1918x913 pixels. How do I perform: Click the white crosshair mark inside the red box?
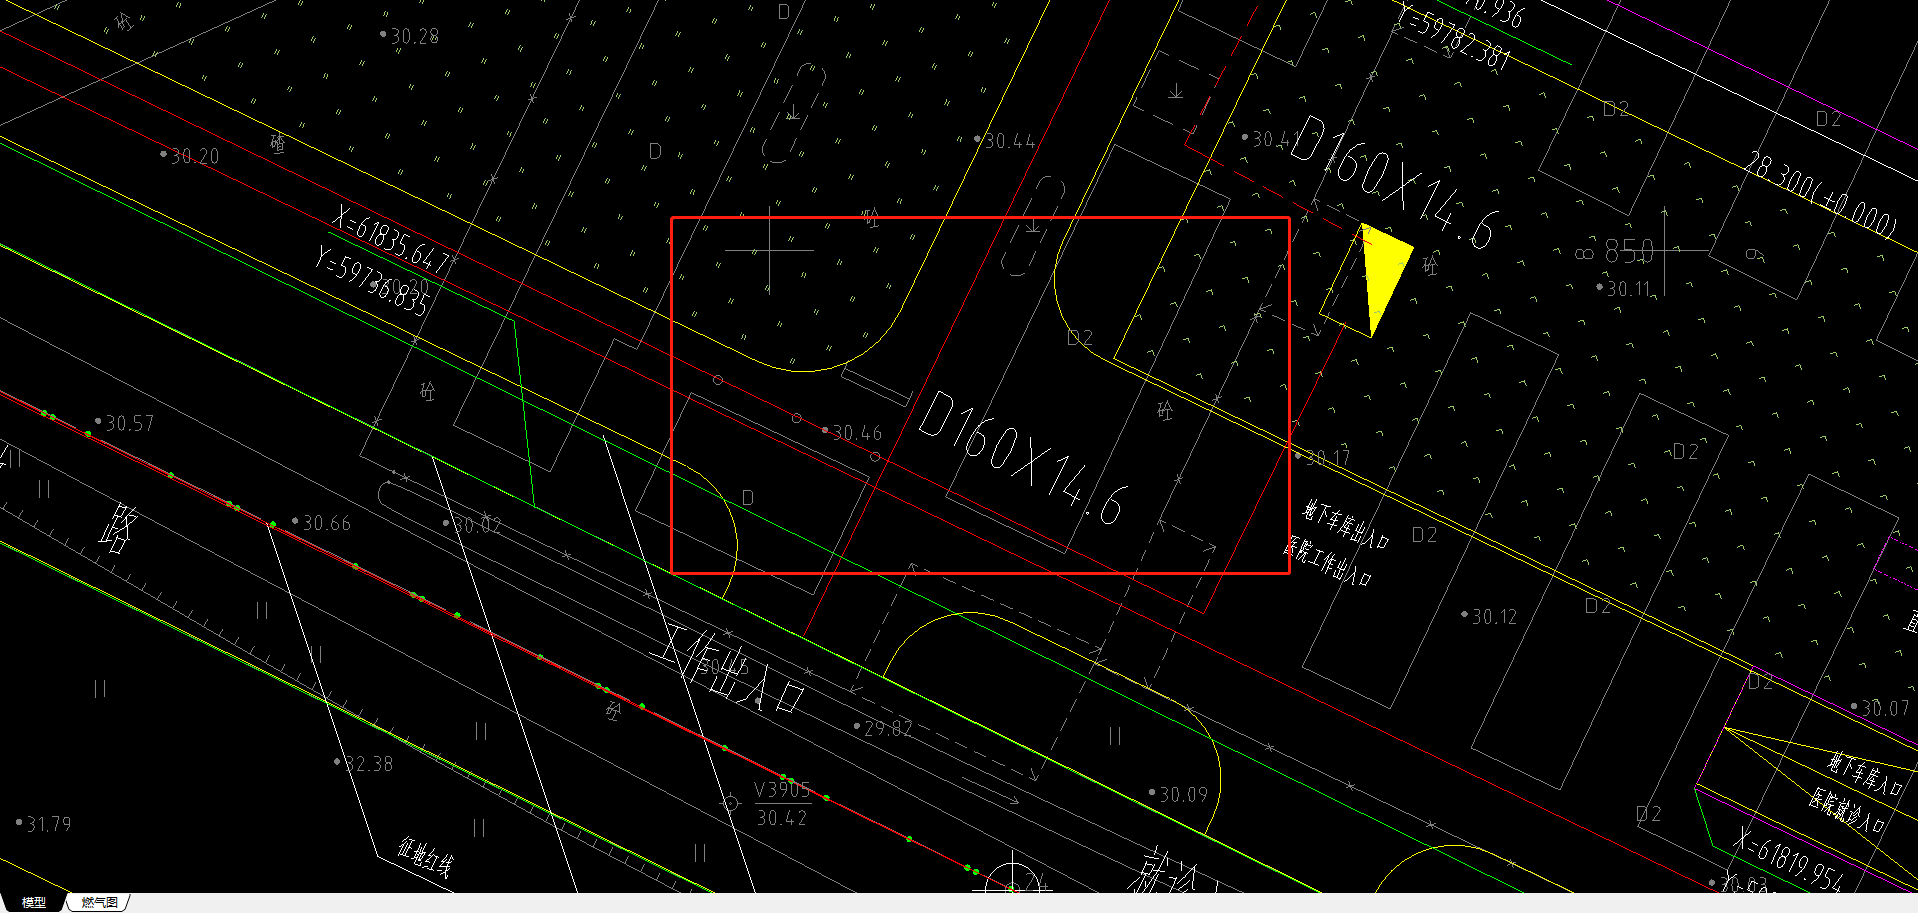tap(769, 250)
